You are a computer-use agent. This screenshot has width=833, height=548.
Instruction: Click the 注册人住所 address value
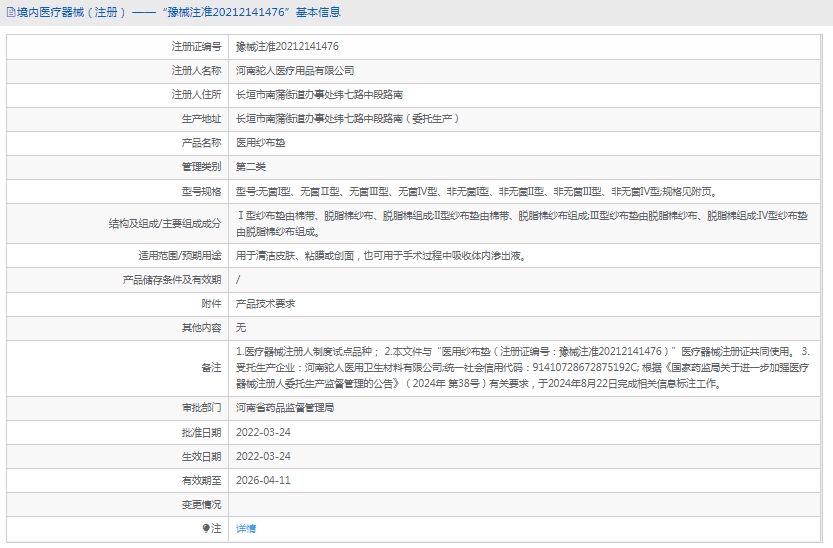319,95
